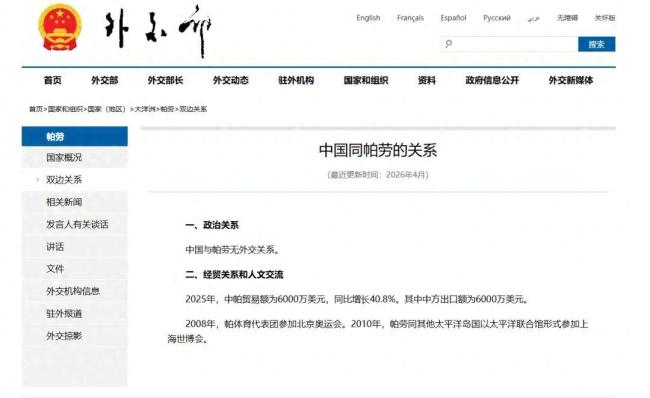
Task: Open the 首页 main menu item
Action: (53, 80)
